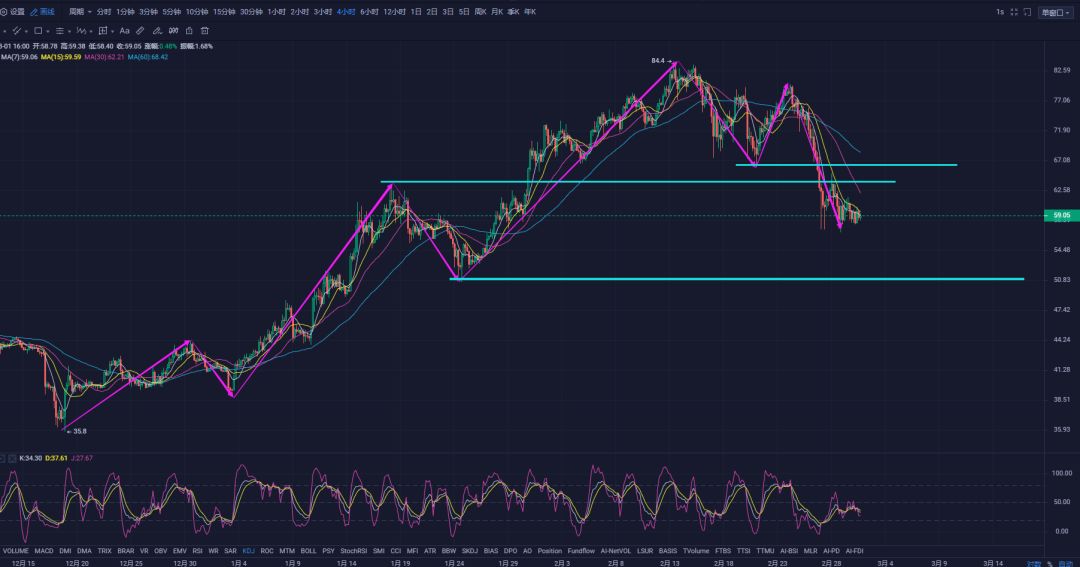Click the screenshot capture icon

1027,12
